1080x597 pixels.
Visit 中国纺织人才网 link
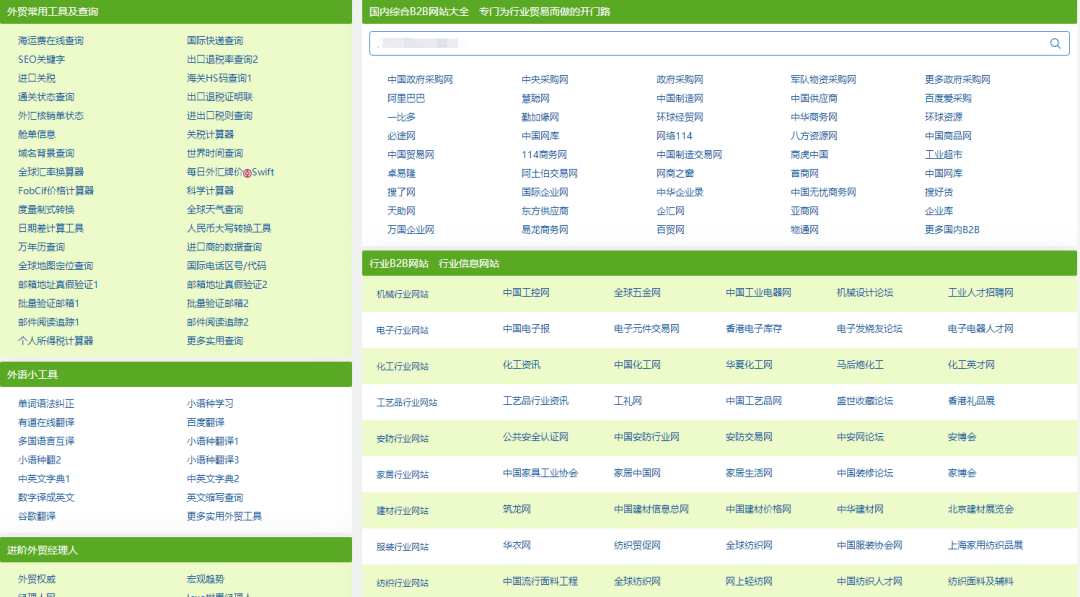(869, 581)
